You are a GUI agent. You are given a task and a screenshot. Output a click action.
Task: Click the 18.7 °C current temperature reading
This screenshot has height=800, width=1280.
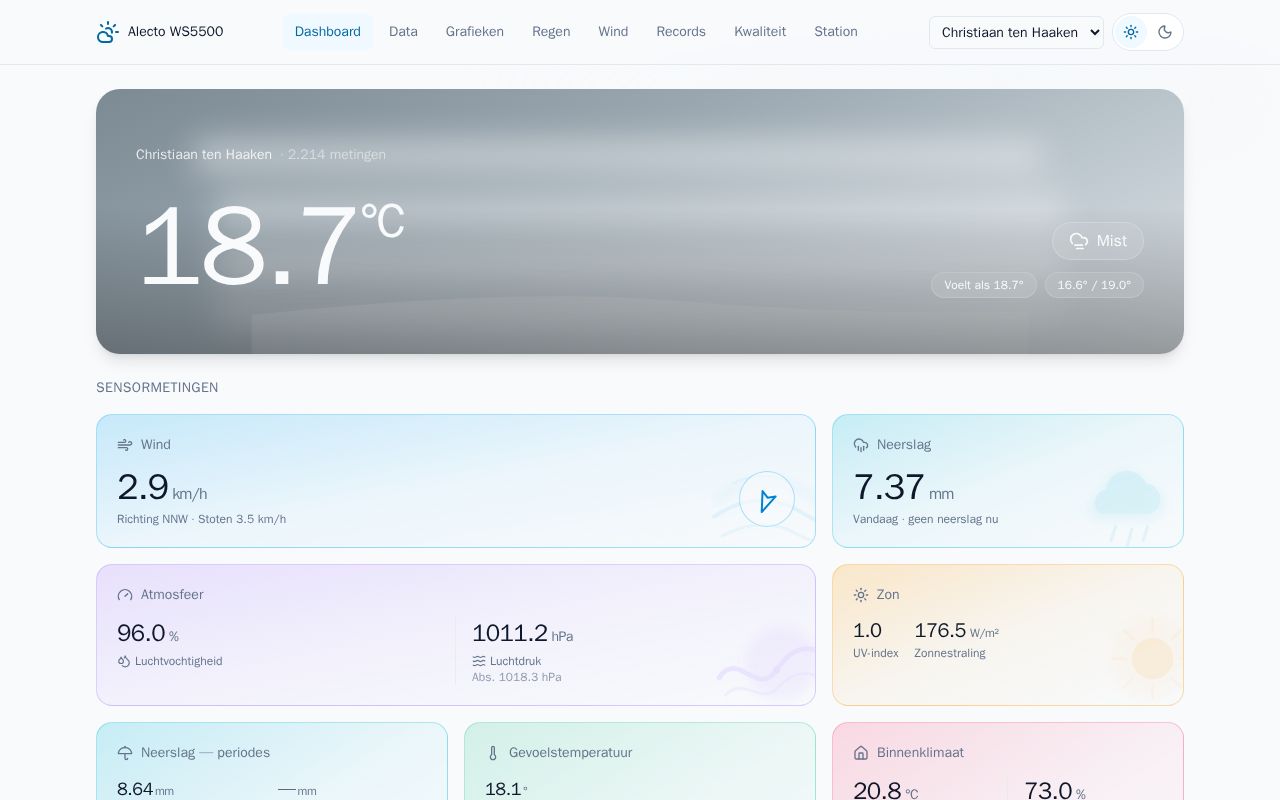click(270, 246)
